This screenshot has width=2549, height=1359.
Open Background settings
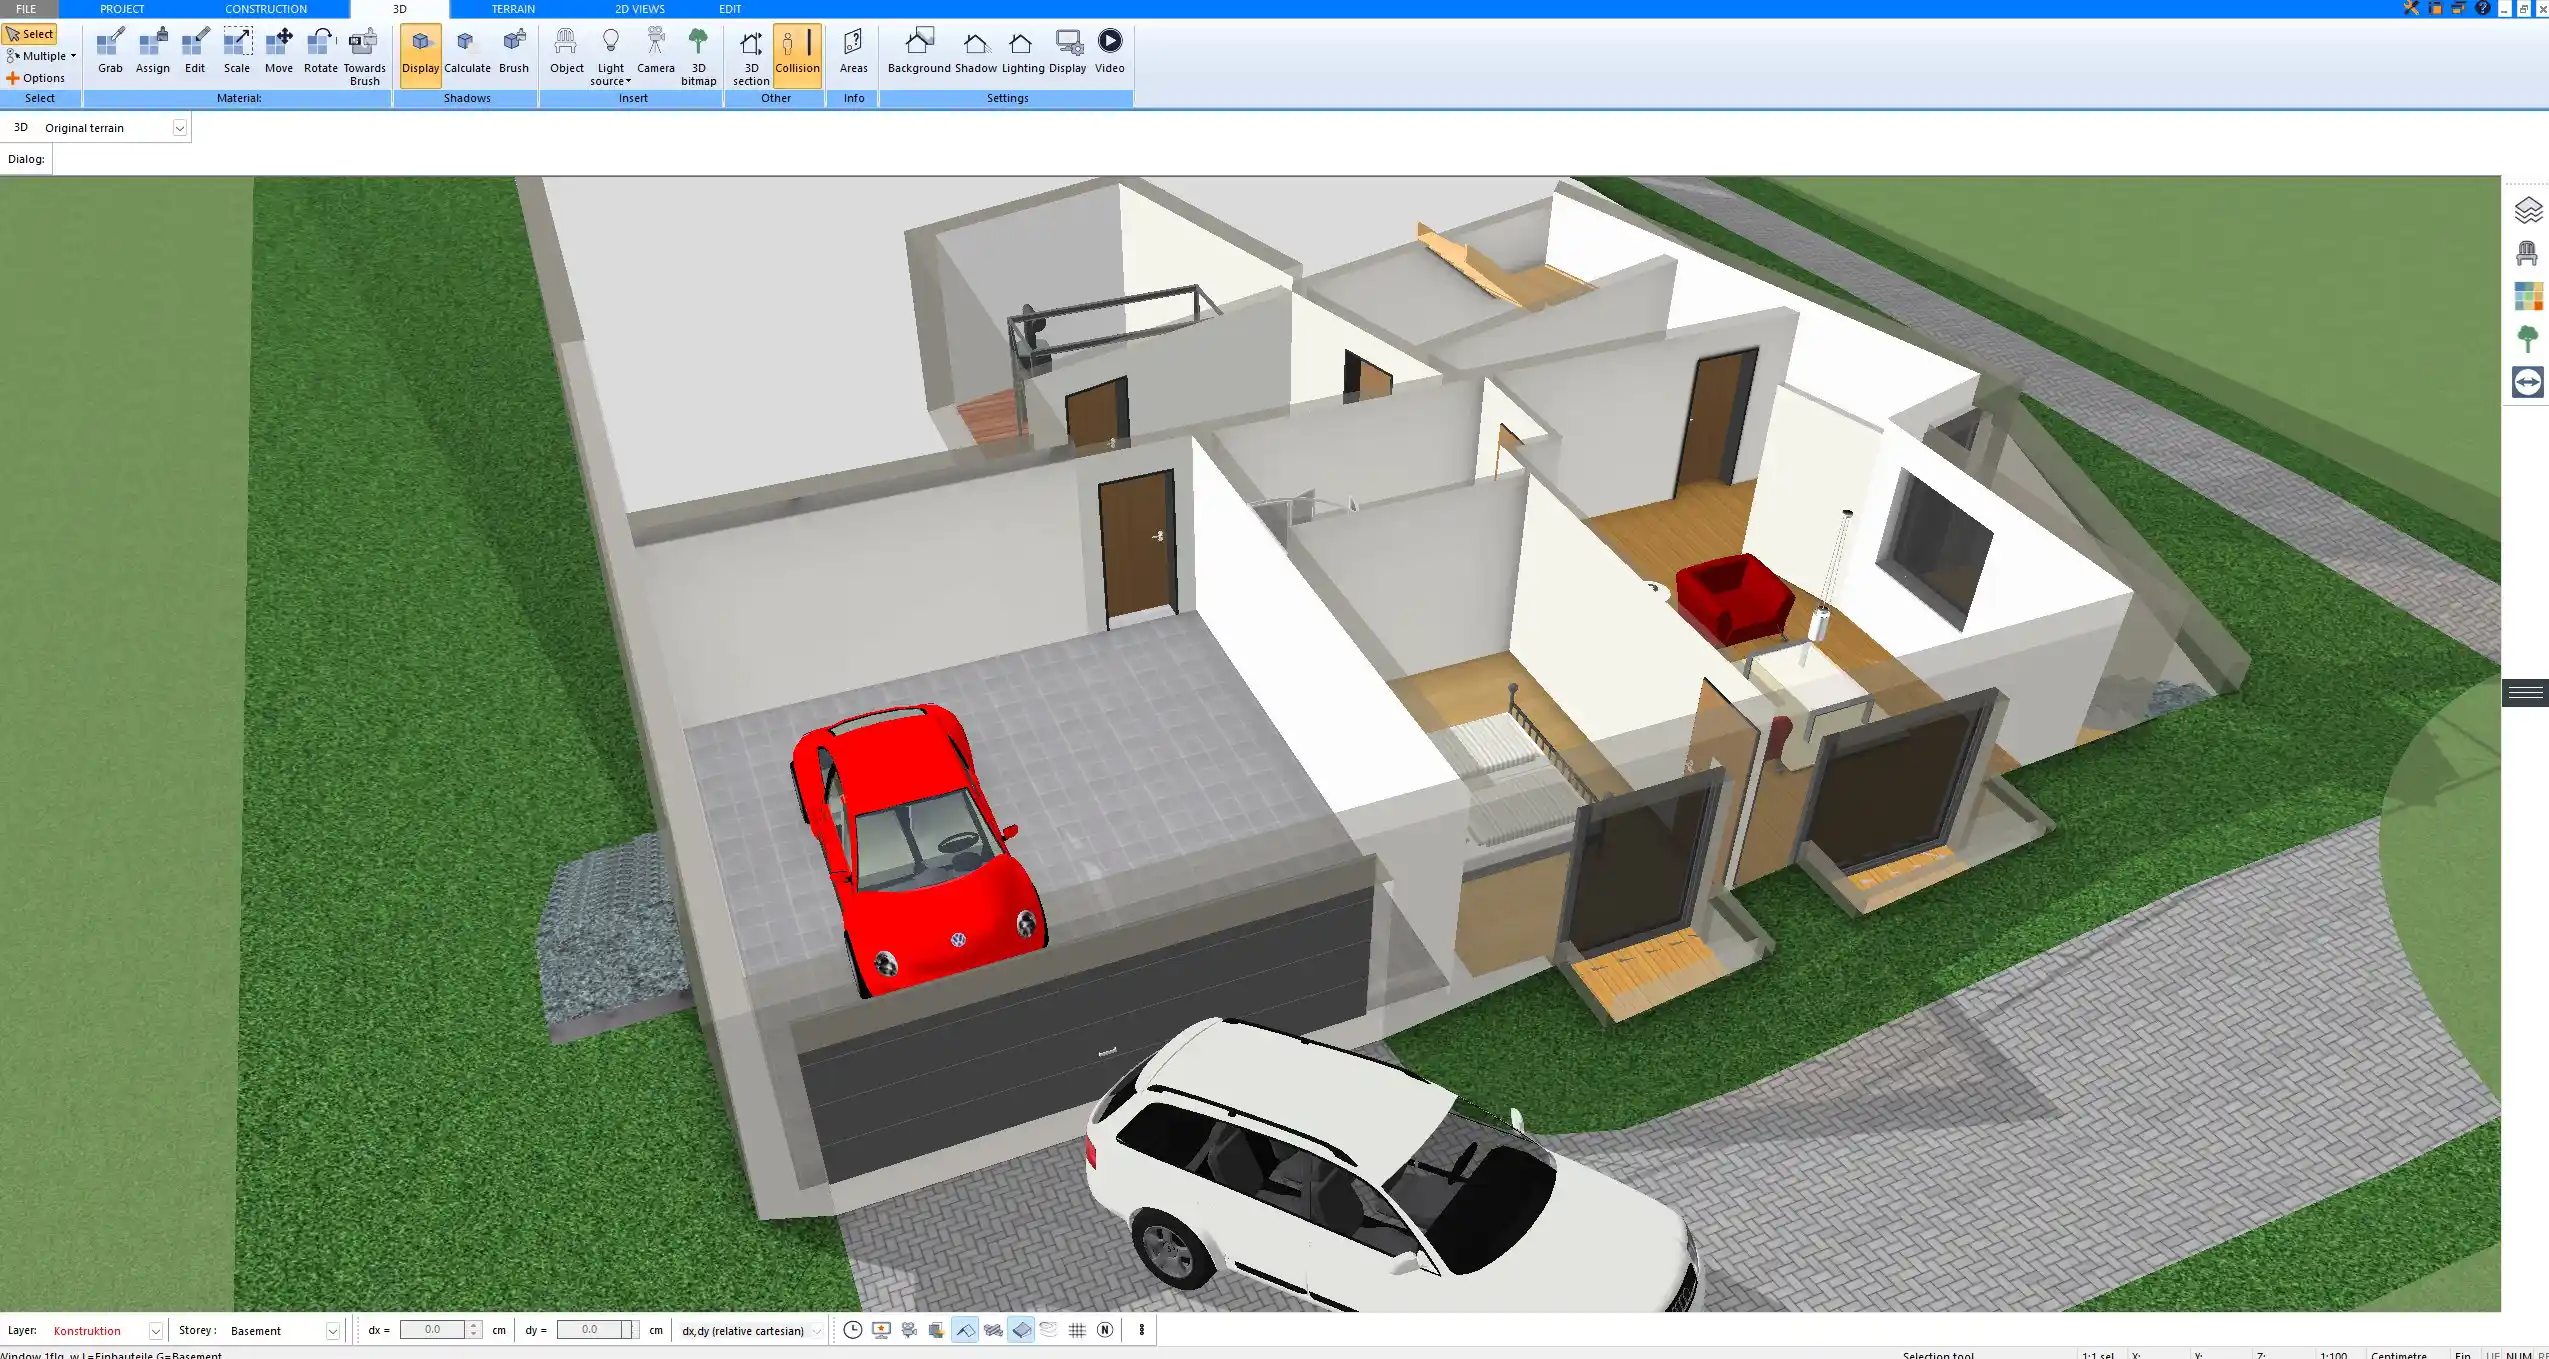coord(919,52)
